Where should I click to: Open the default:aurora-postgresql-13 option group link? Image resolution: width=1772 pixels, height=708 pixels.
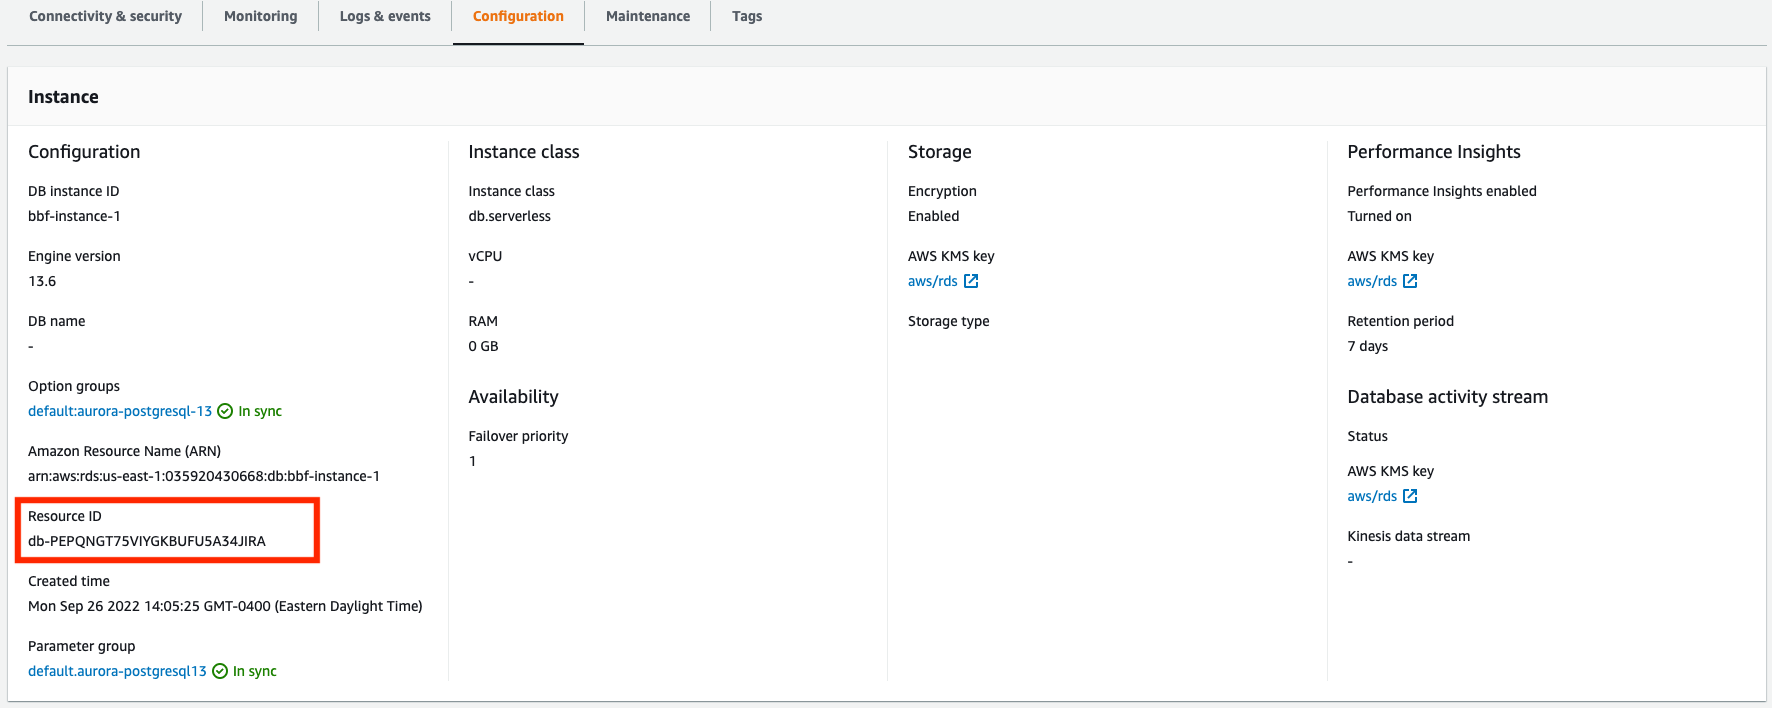tap(120, 411)
